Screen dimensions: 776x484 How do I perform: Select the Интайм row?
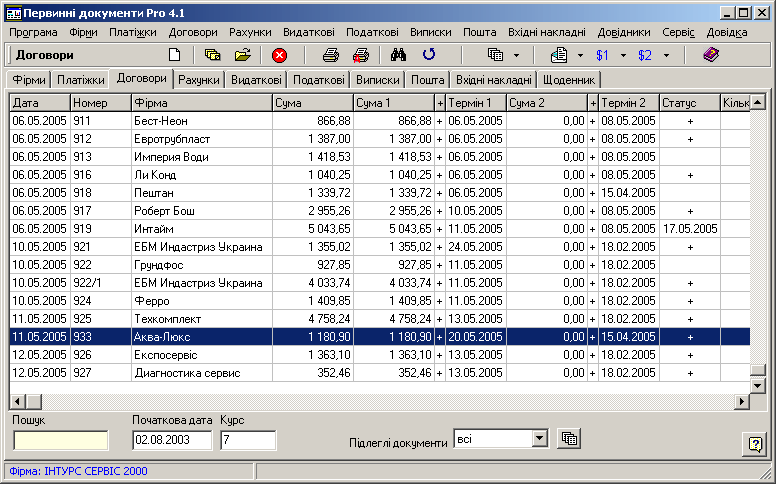pos(380,229)
